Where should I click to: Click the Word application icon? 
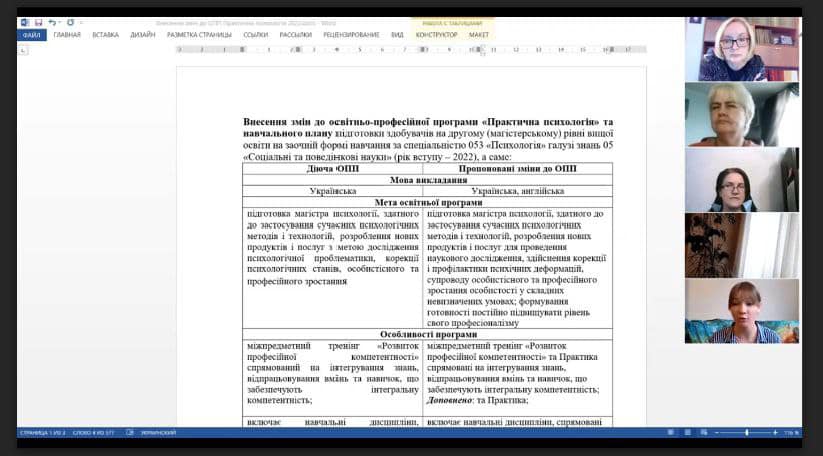coord(25,21)
